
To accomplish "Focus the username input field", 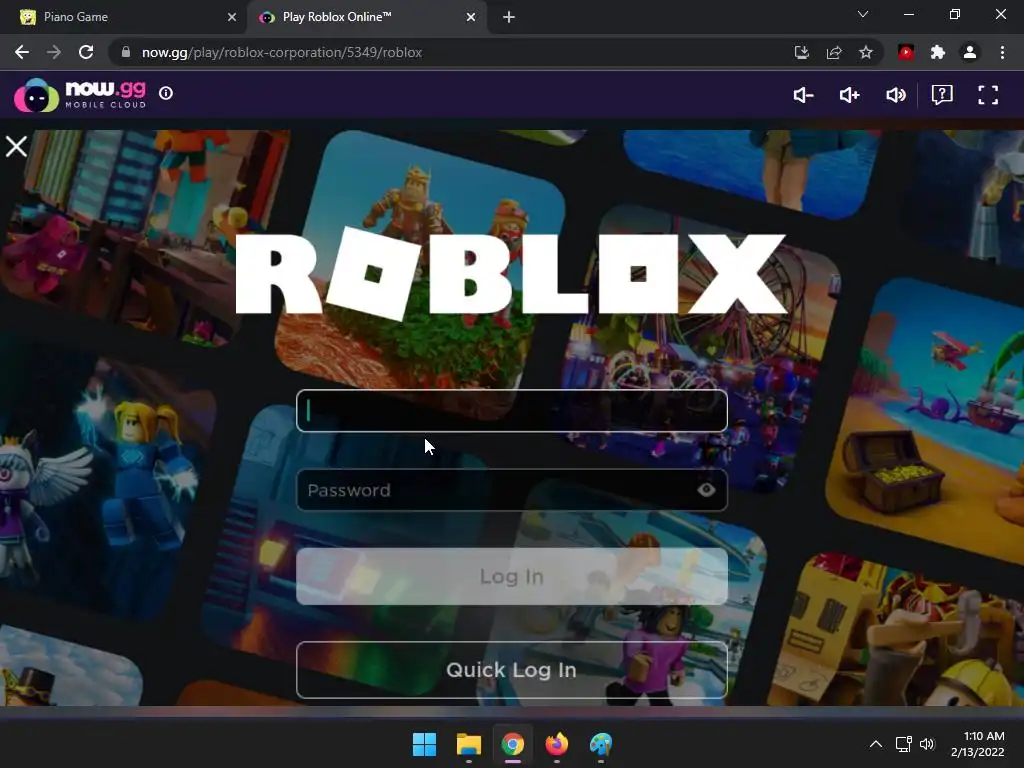I will 512,411.
